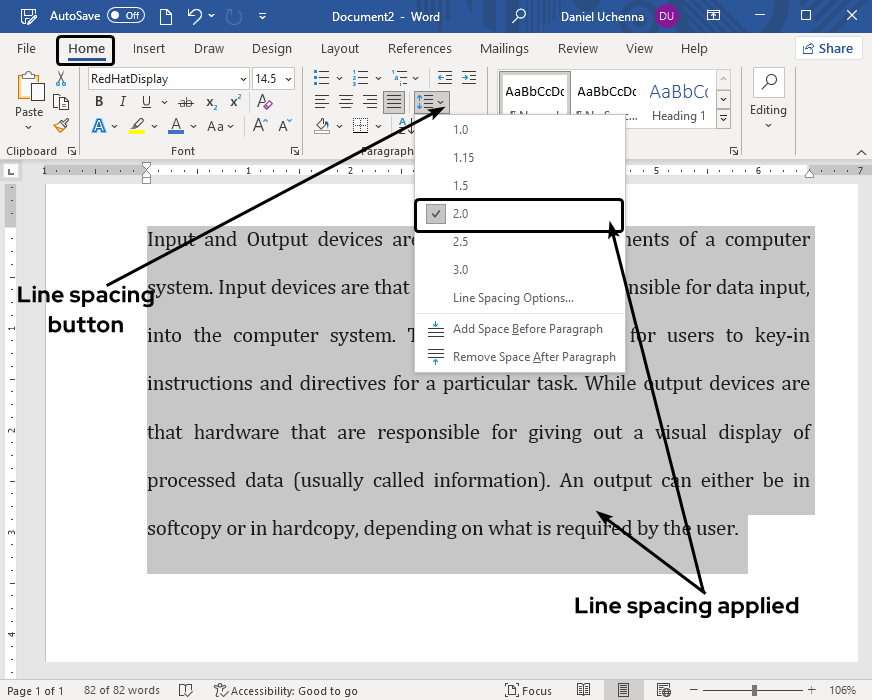Toggle justify alignment on the paragraph
This screenshot has width=872, height=700.
(x=393, y=101)
